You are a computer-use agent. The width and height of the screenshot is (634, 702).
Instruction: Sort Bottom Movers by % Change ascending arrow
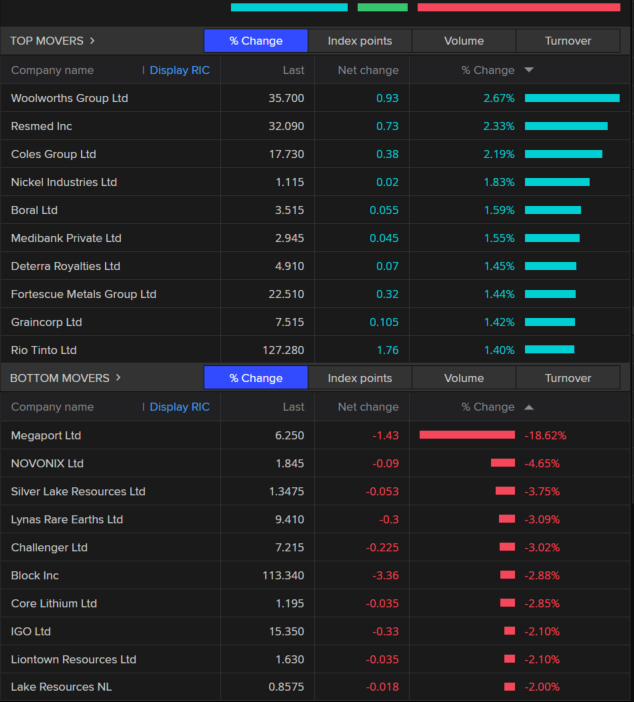pos(529,407)
